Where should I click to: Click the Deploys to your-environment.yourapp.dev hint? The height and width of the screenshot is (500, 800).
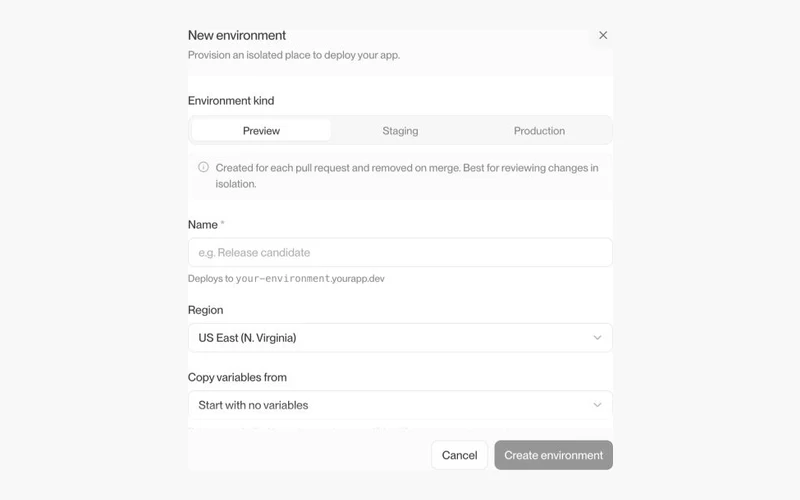[x=286, y=279]
